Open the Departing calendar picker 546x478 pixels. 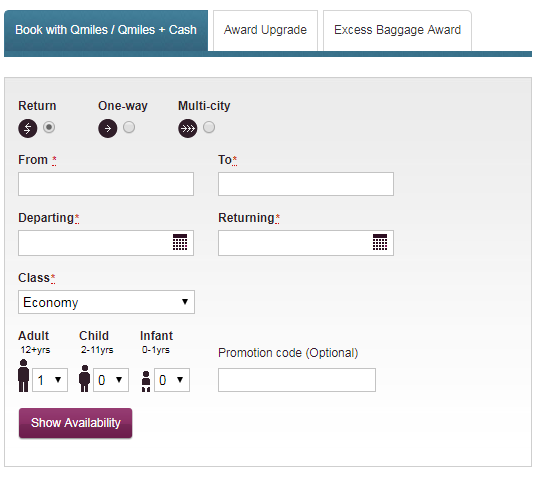[180, 242]
